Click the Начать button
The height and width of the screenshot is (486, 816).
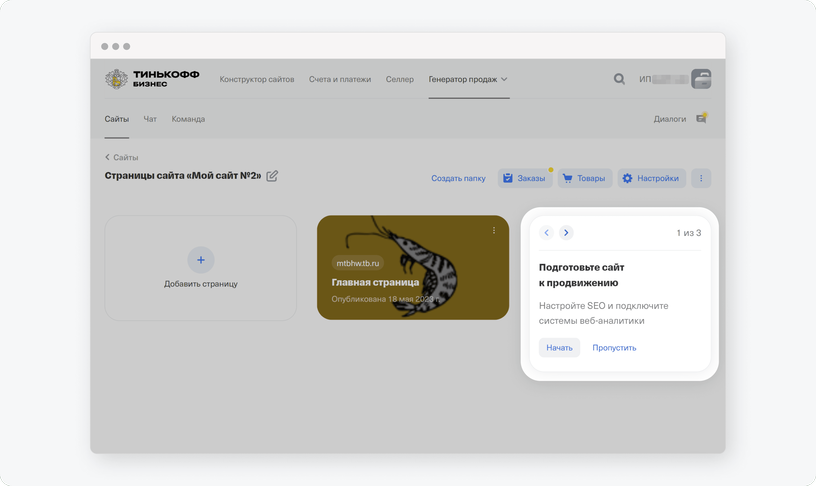[x=559, y=348]
